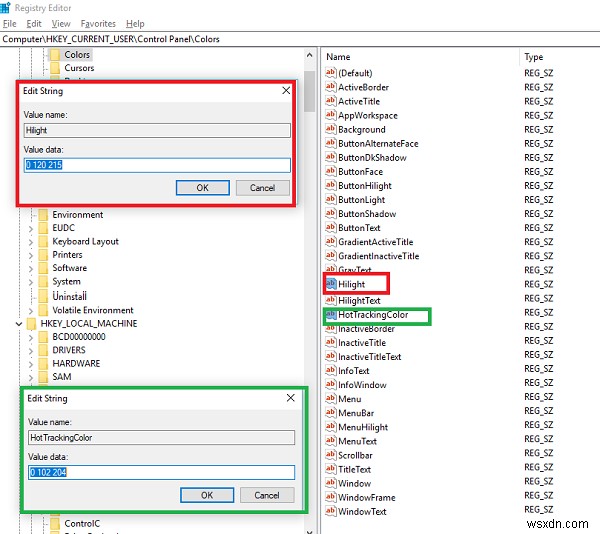Select the Background value icon

pos(330,129)
